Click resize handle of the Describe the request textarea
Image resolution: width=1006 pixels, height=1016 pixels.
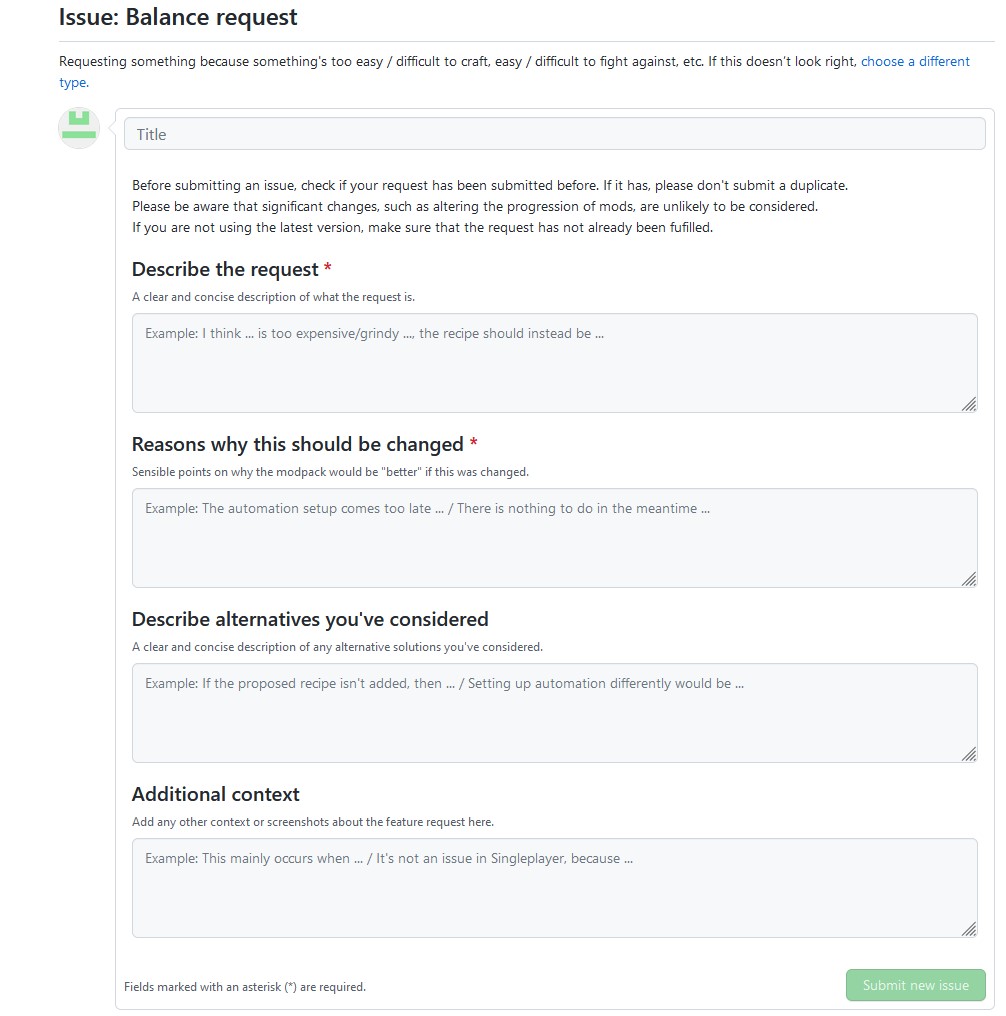[968, 404]
